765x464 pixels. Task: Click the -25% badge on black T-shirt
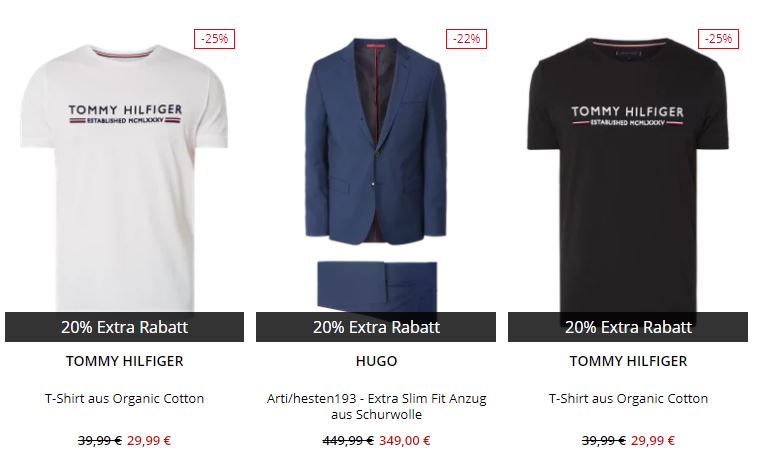point(718,39)
